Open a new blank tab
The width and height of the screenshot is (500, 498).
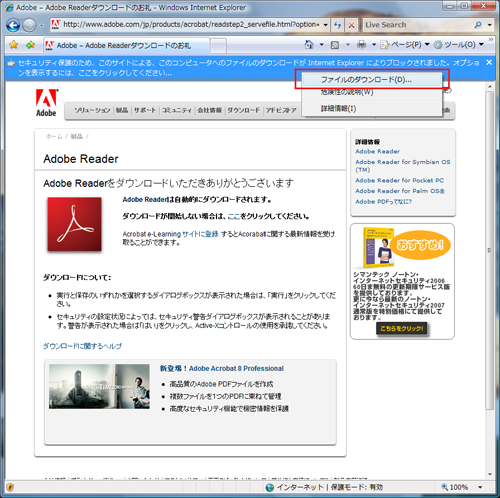(x=218, y=46)
